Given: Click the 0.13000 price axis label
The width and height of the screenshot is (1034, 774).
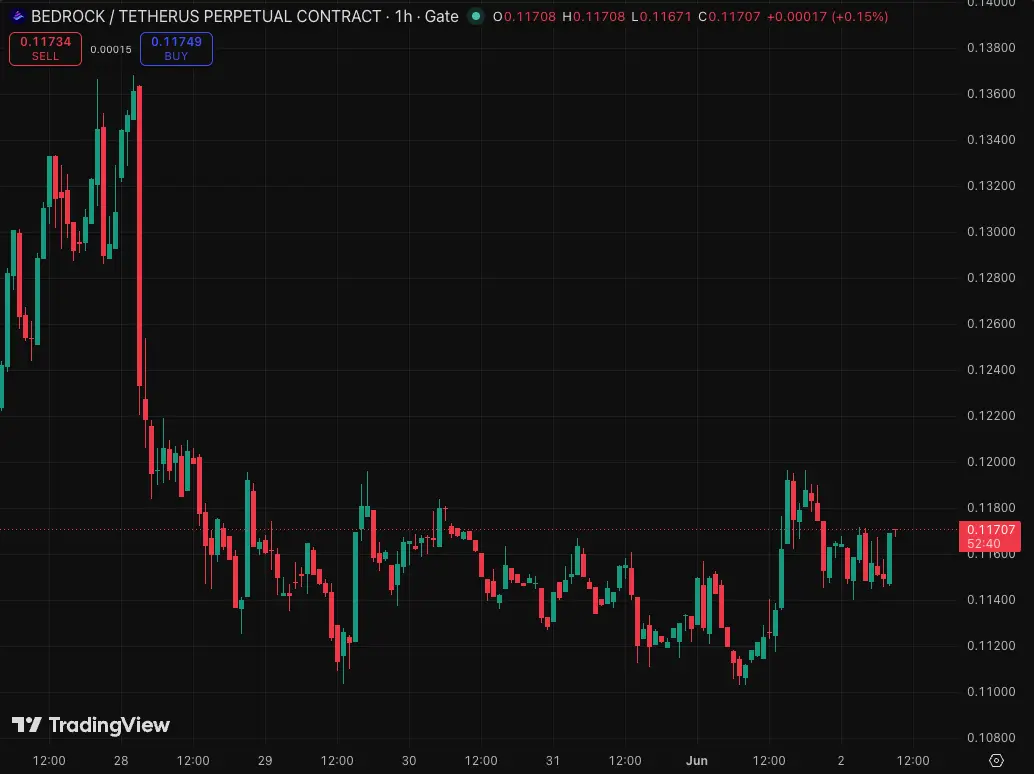Looking at the screenshot, I should 990,231.
